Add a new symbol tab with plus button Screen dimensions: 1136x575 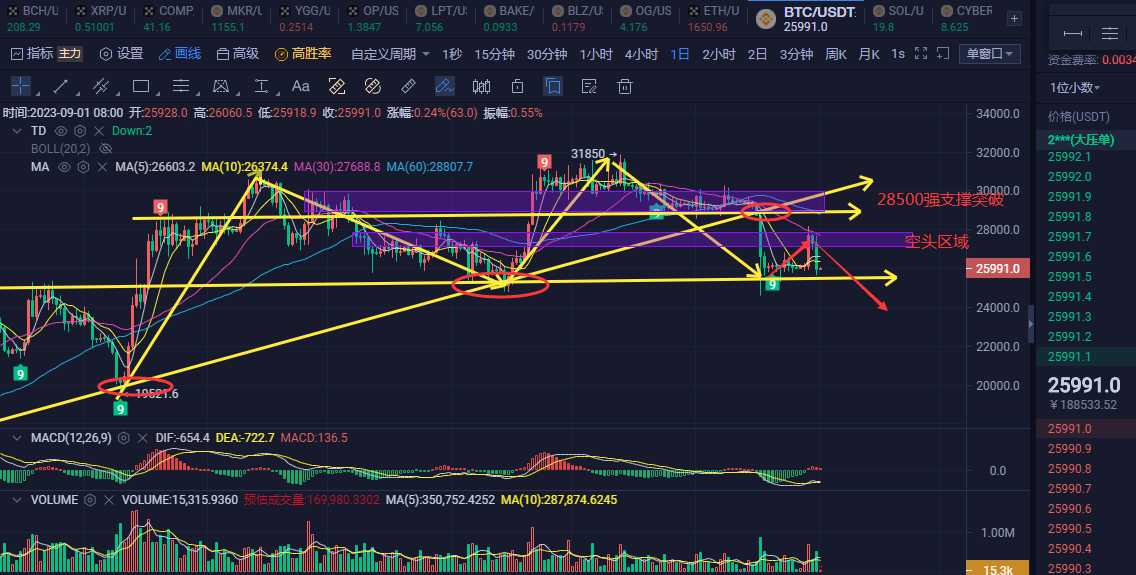(1015, 18)
